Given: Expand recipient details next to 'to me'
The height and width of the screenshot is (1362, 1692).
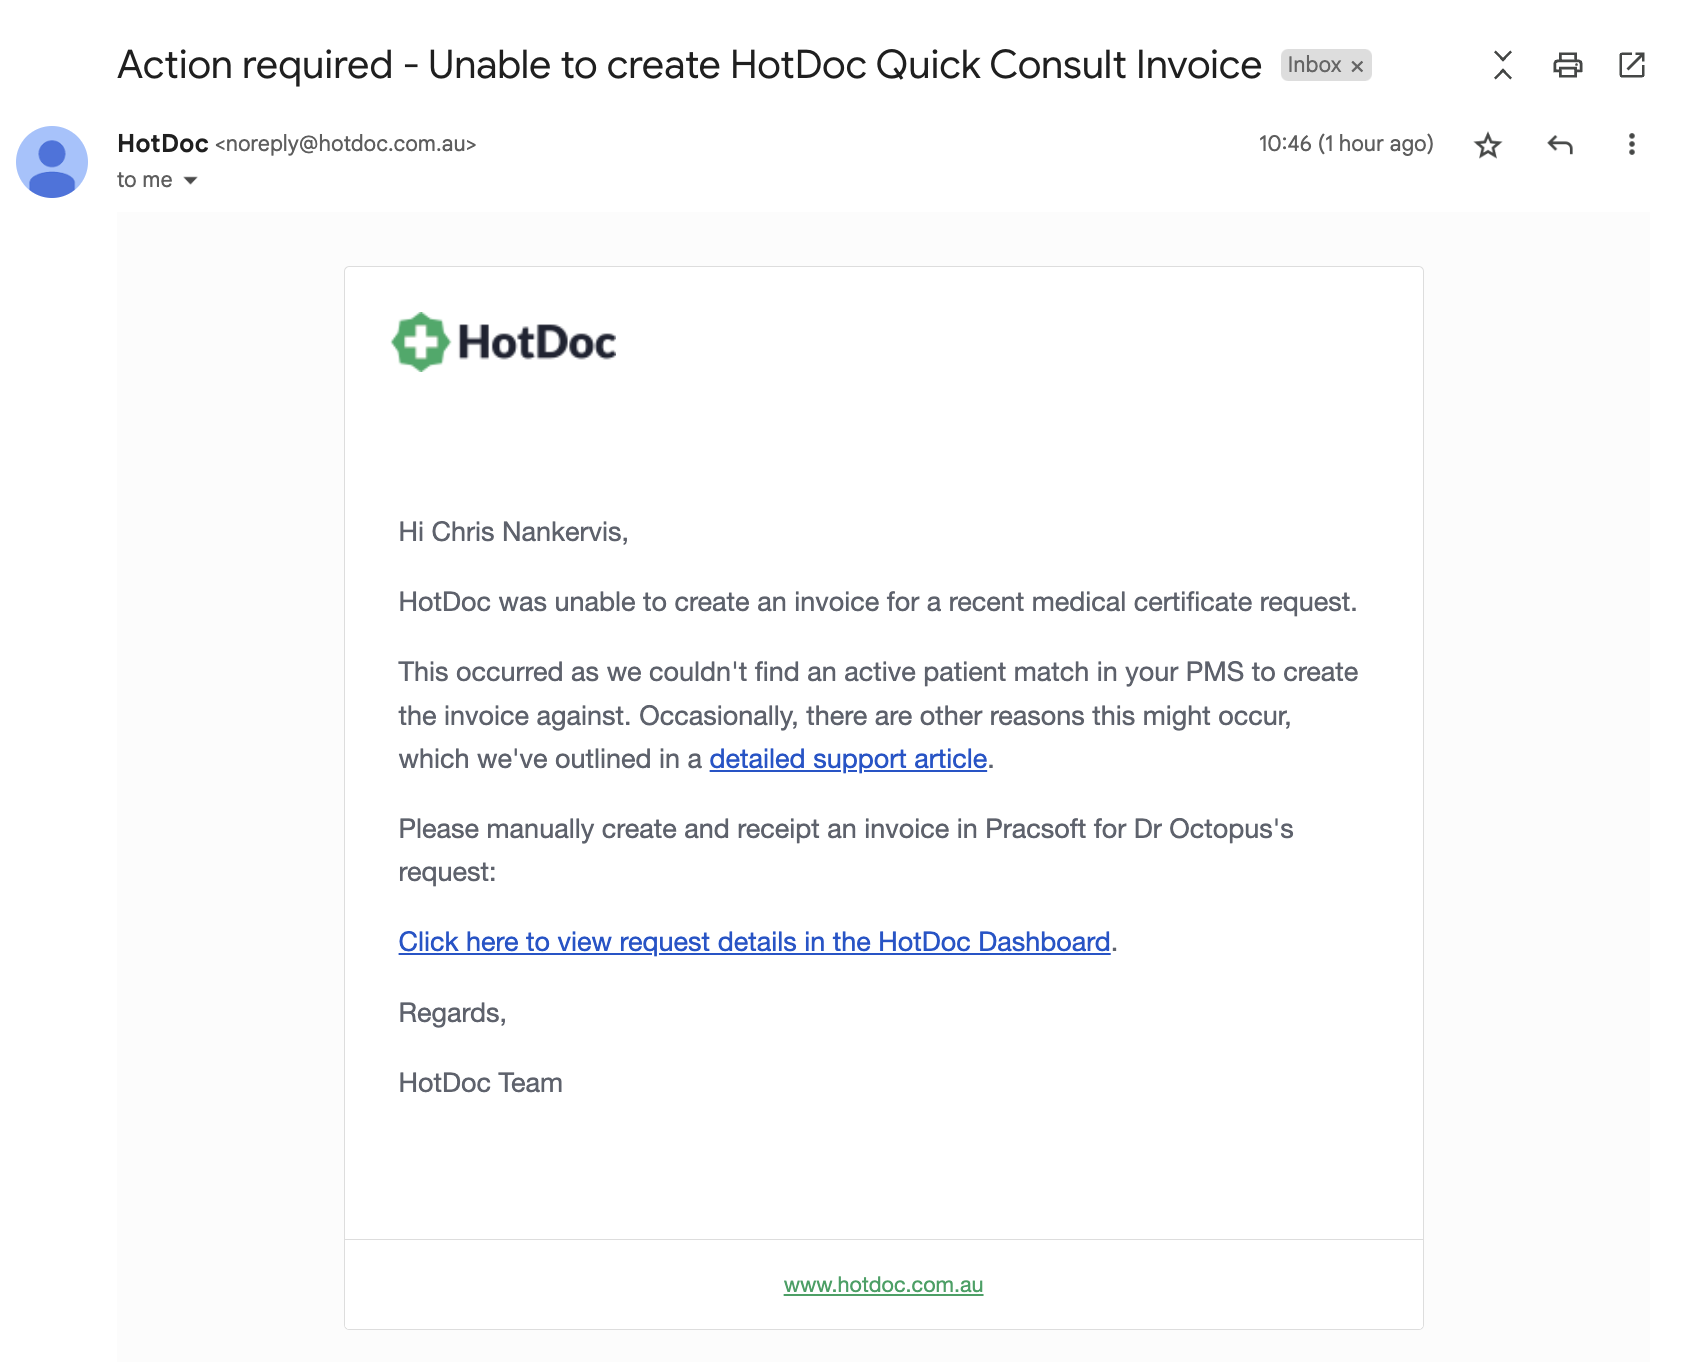Looking at the screenshot, I should click(x=190, y=181).
